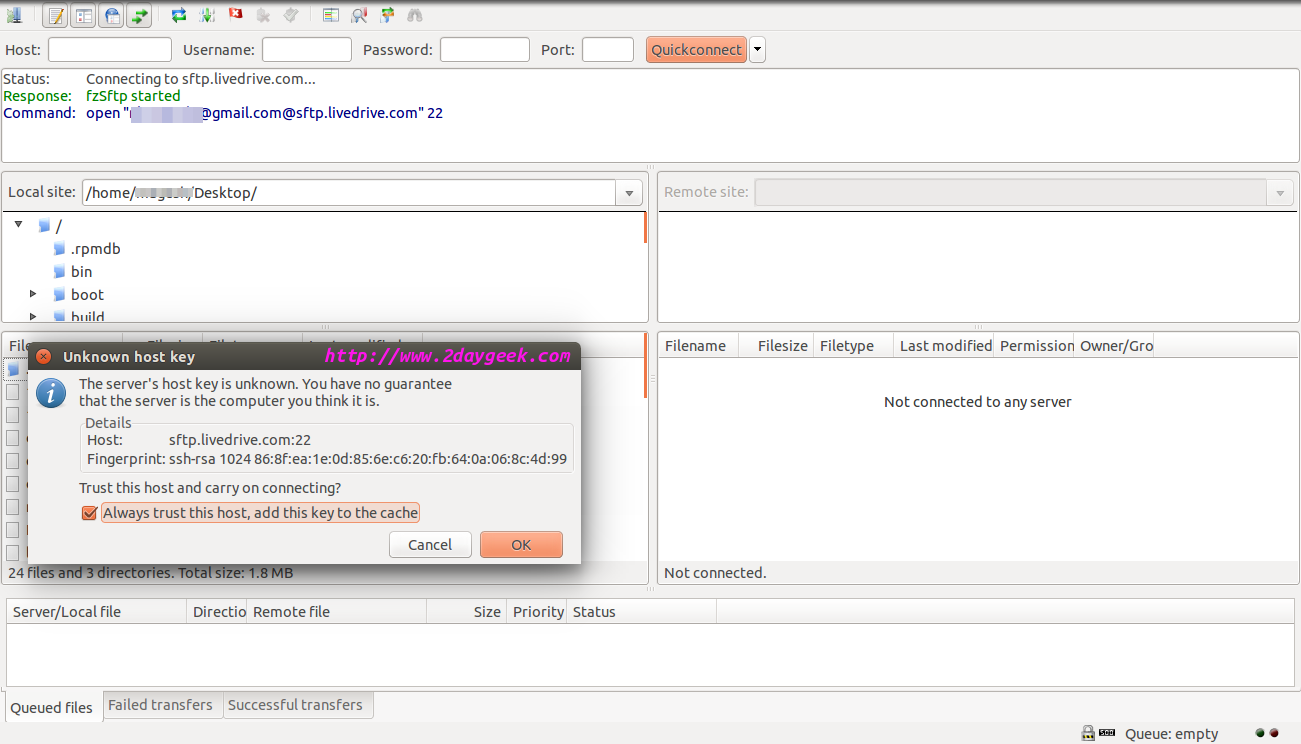1301x744 pixels.
Task: Toggle message log display icon
Action: pos(56,15)
